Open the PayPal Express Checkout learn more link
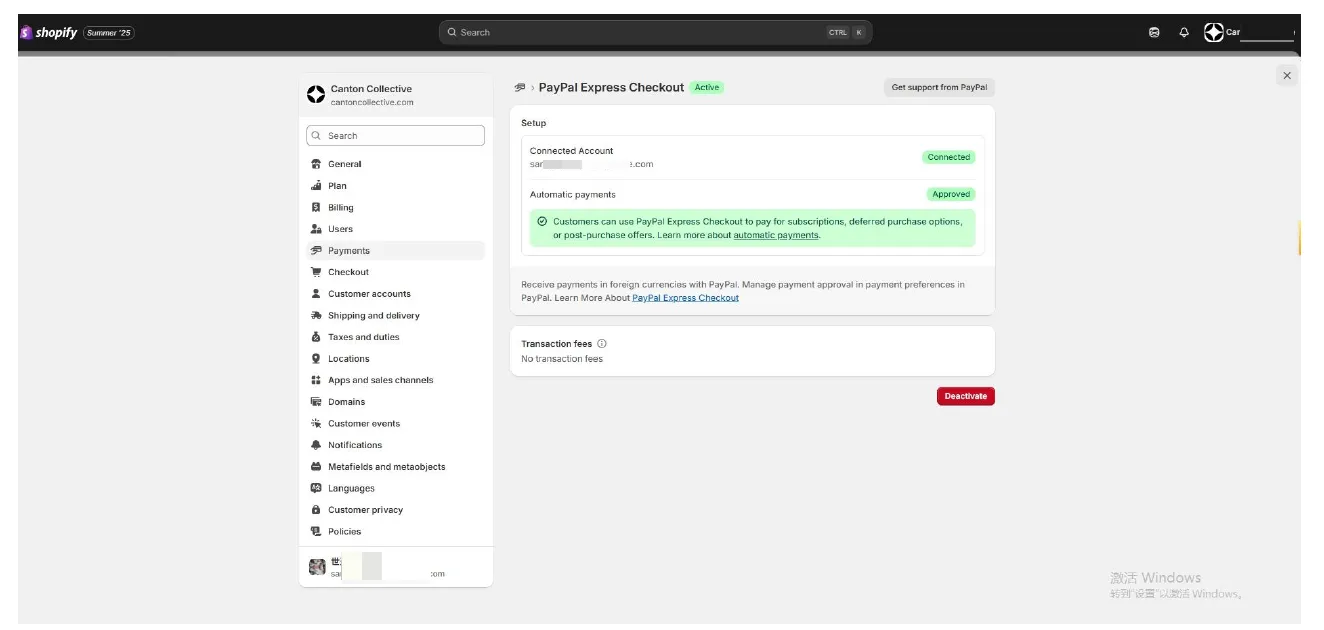Viewport: 1324px width, 630px height. [x=686, y=298]
